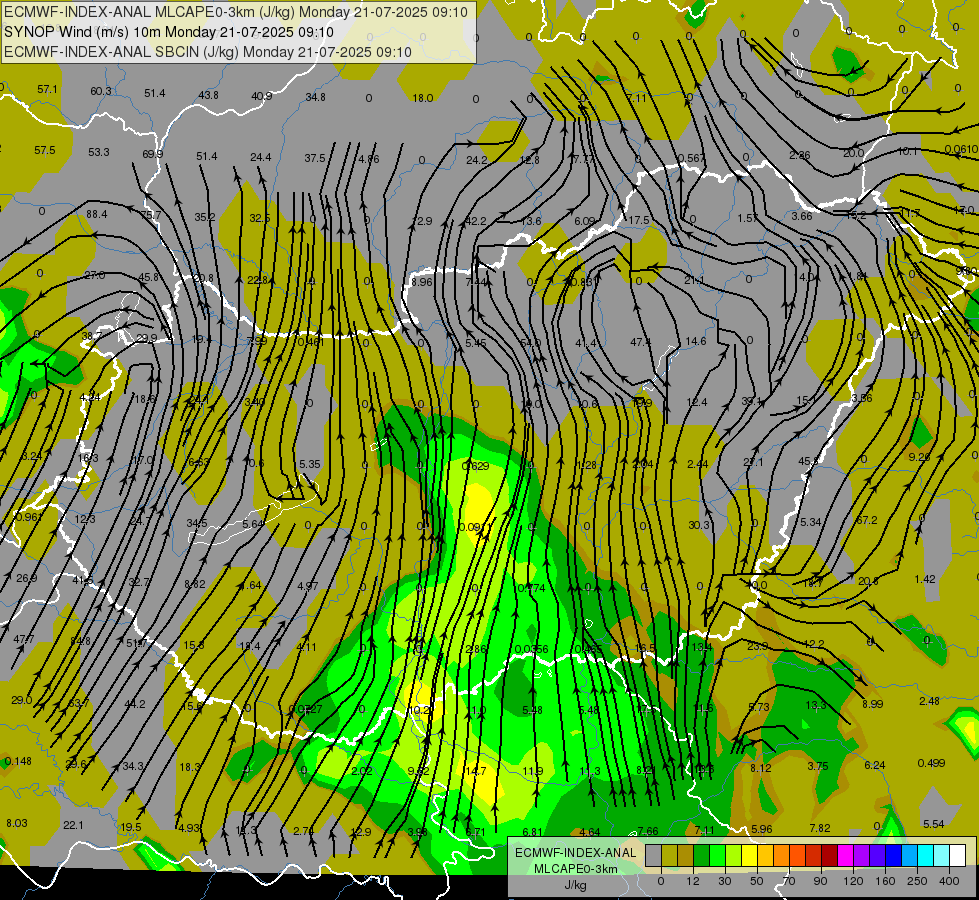
Task: Click the 'SYNOP Wind (m/s) 10m' header line
Action: 169,32
